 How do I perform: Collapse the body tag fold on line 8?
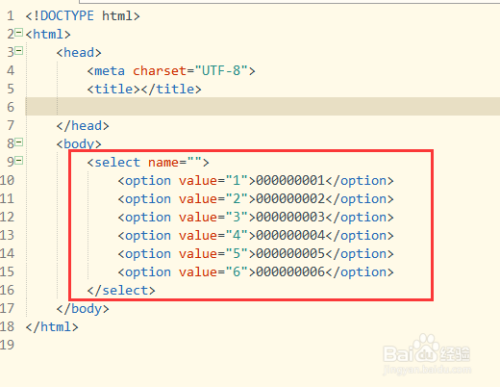point(19,142)
